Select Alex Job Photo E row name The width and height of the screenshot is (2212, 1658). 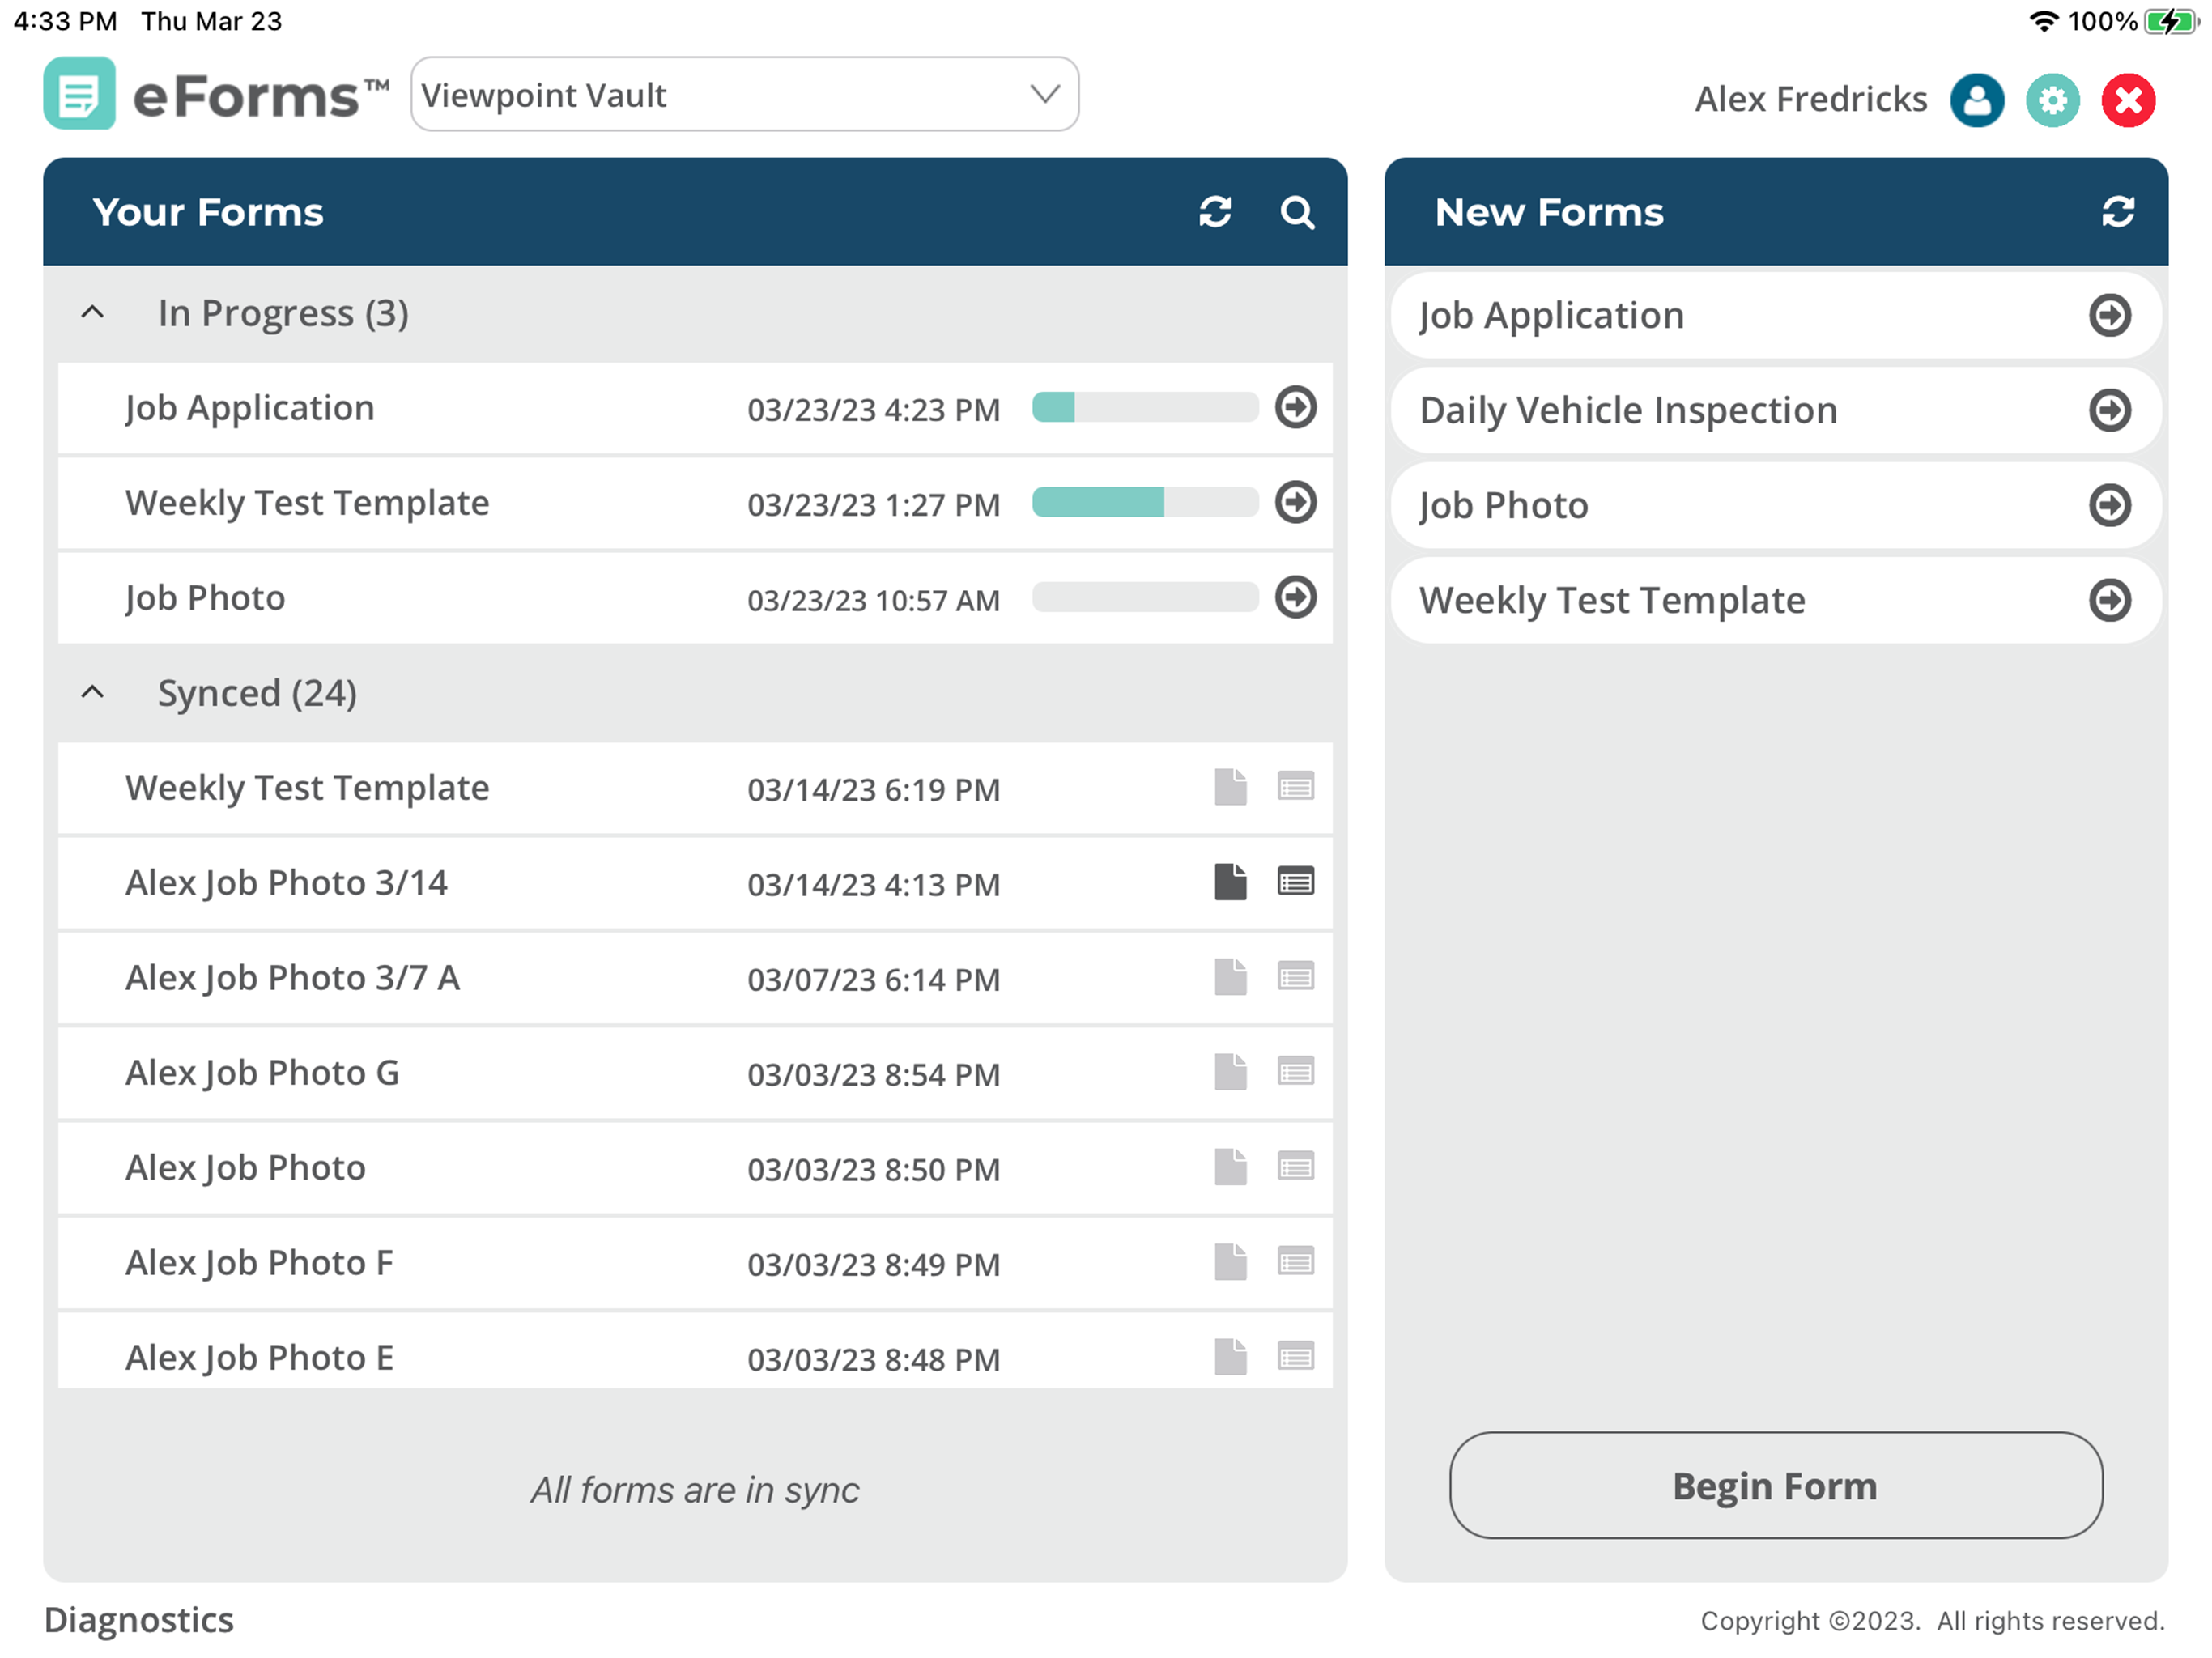[x=259, y=1358]
